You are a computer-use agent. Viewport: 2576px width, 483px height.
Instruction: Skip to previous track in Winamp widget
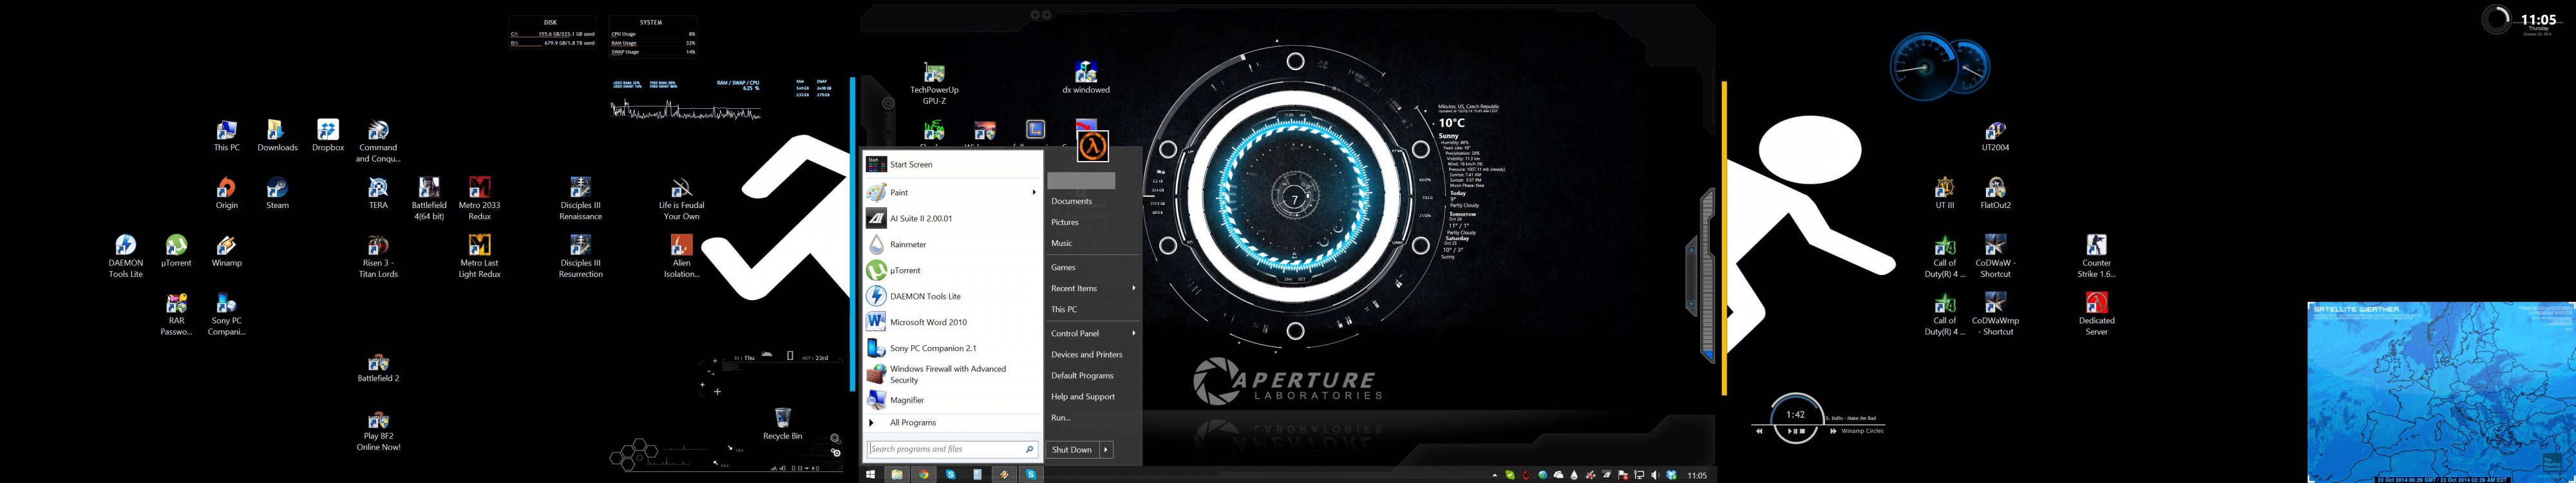point(1760,431)
